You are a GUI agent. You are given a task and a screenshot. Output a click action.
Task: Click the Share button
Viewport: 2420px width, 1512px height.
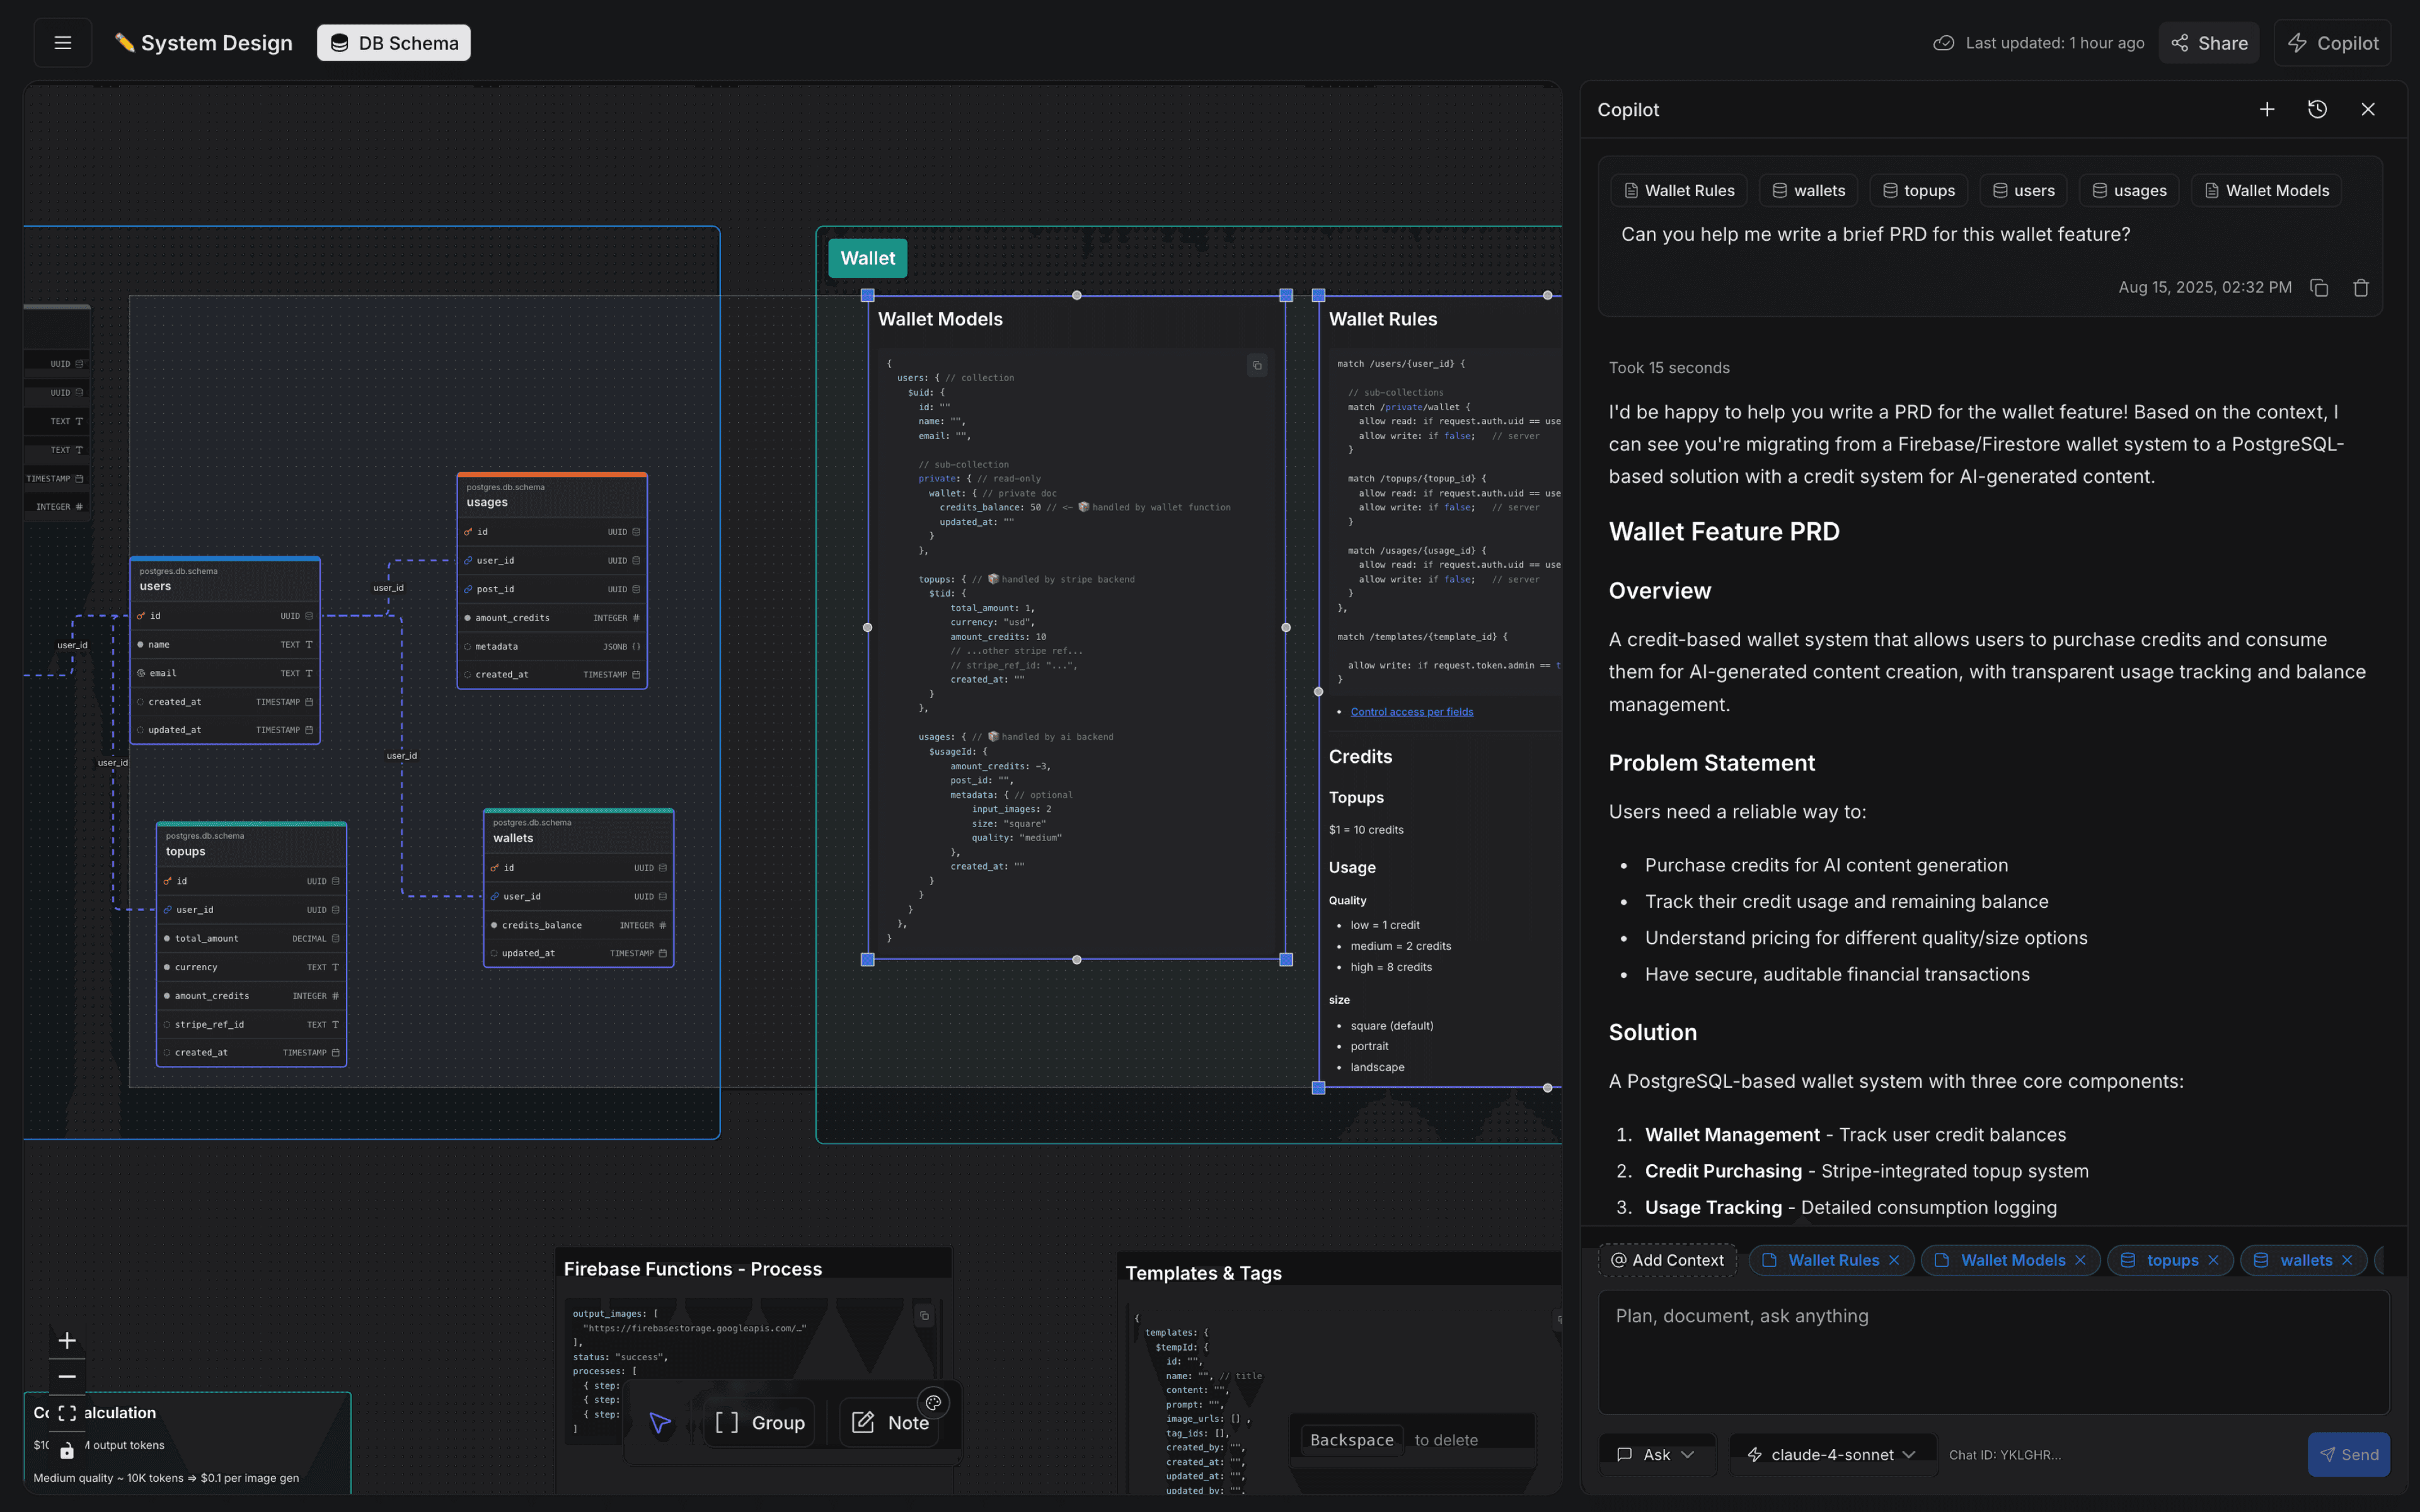pyautogui.click(x=2208, y=42)
